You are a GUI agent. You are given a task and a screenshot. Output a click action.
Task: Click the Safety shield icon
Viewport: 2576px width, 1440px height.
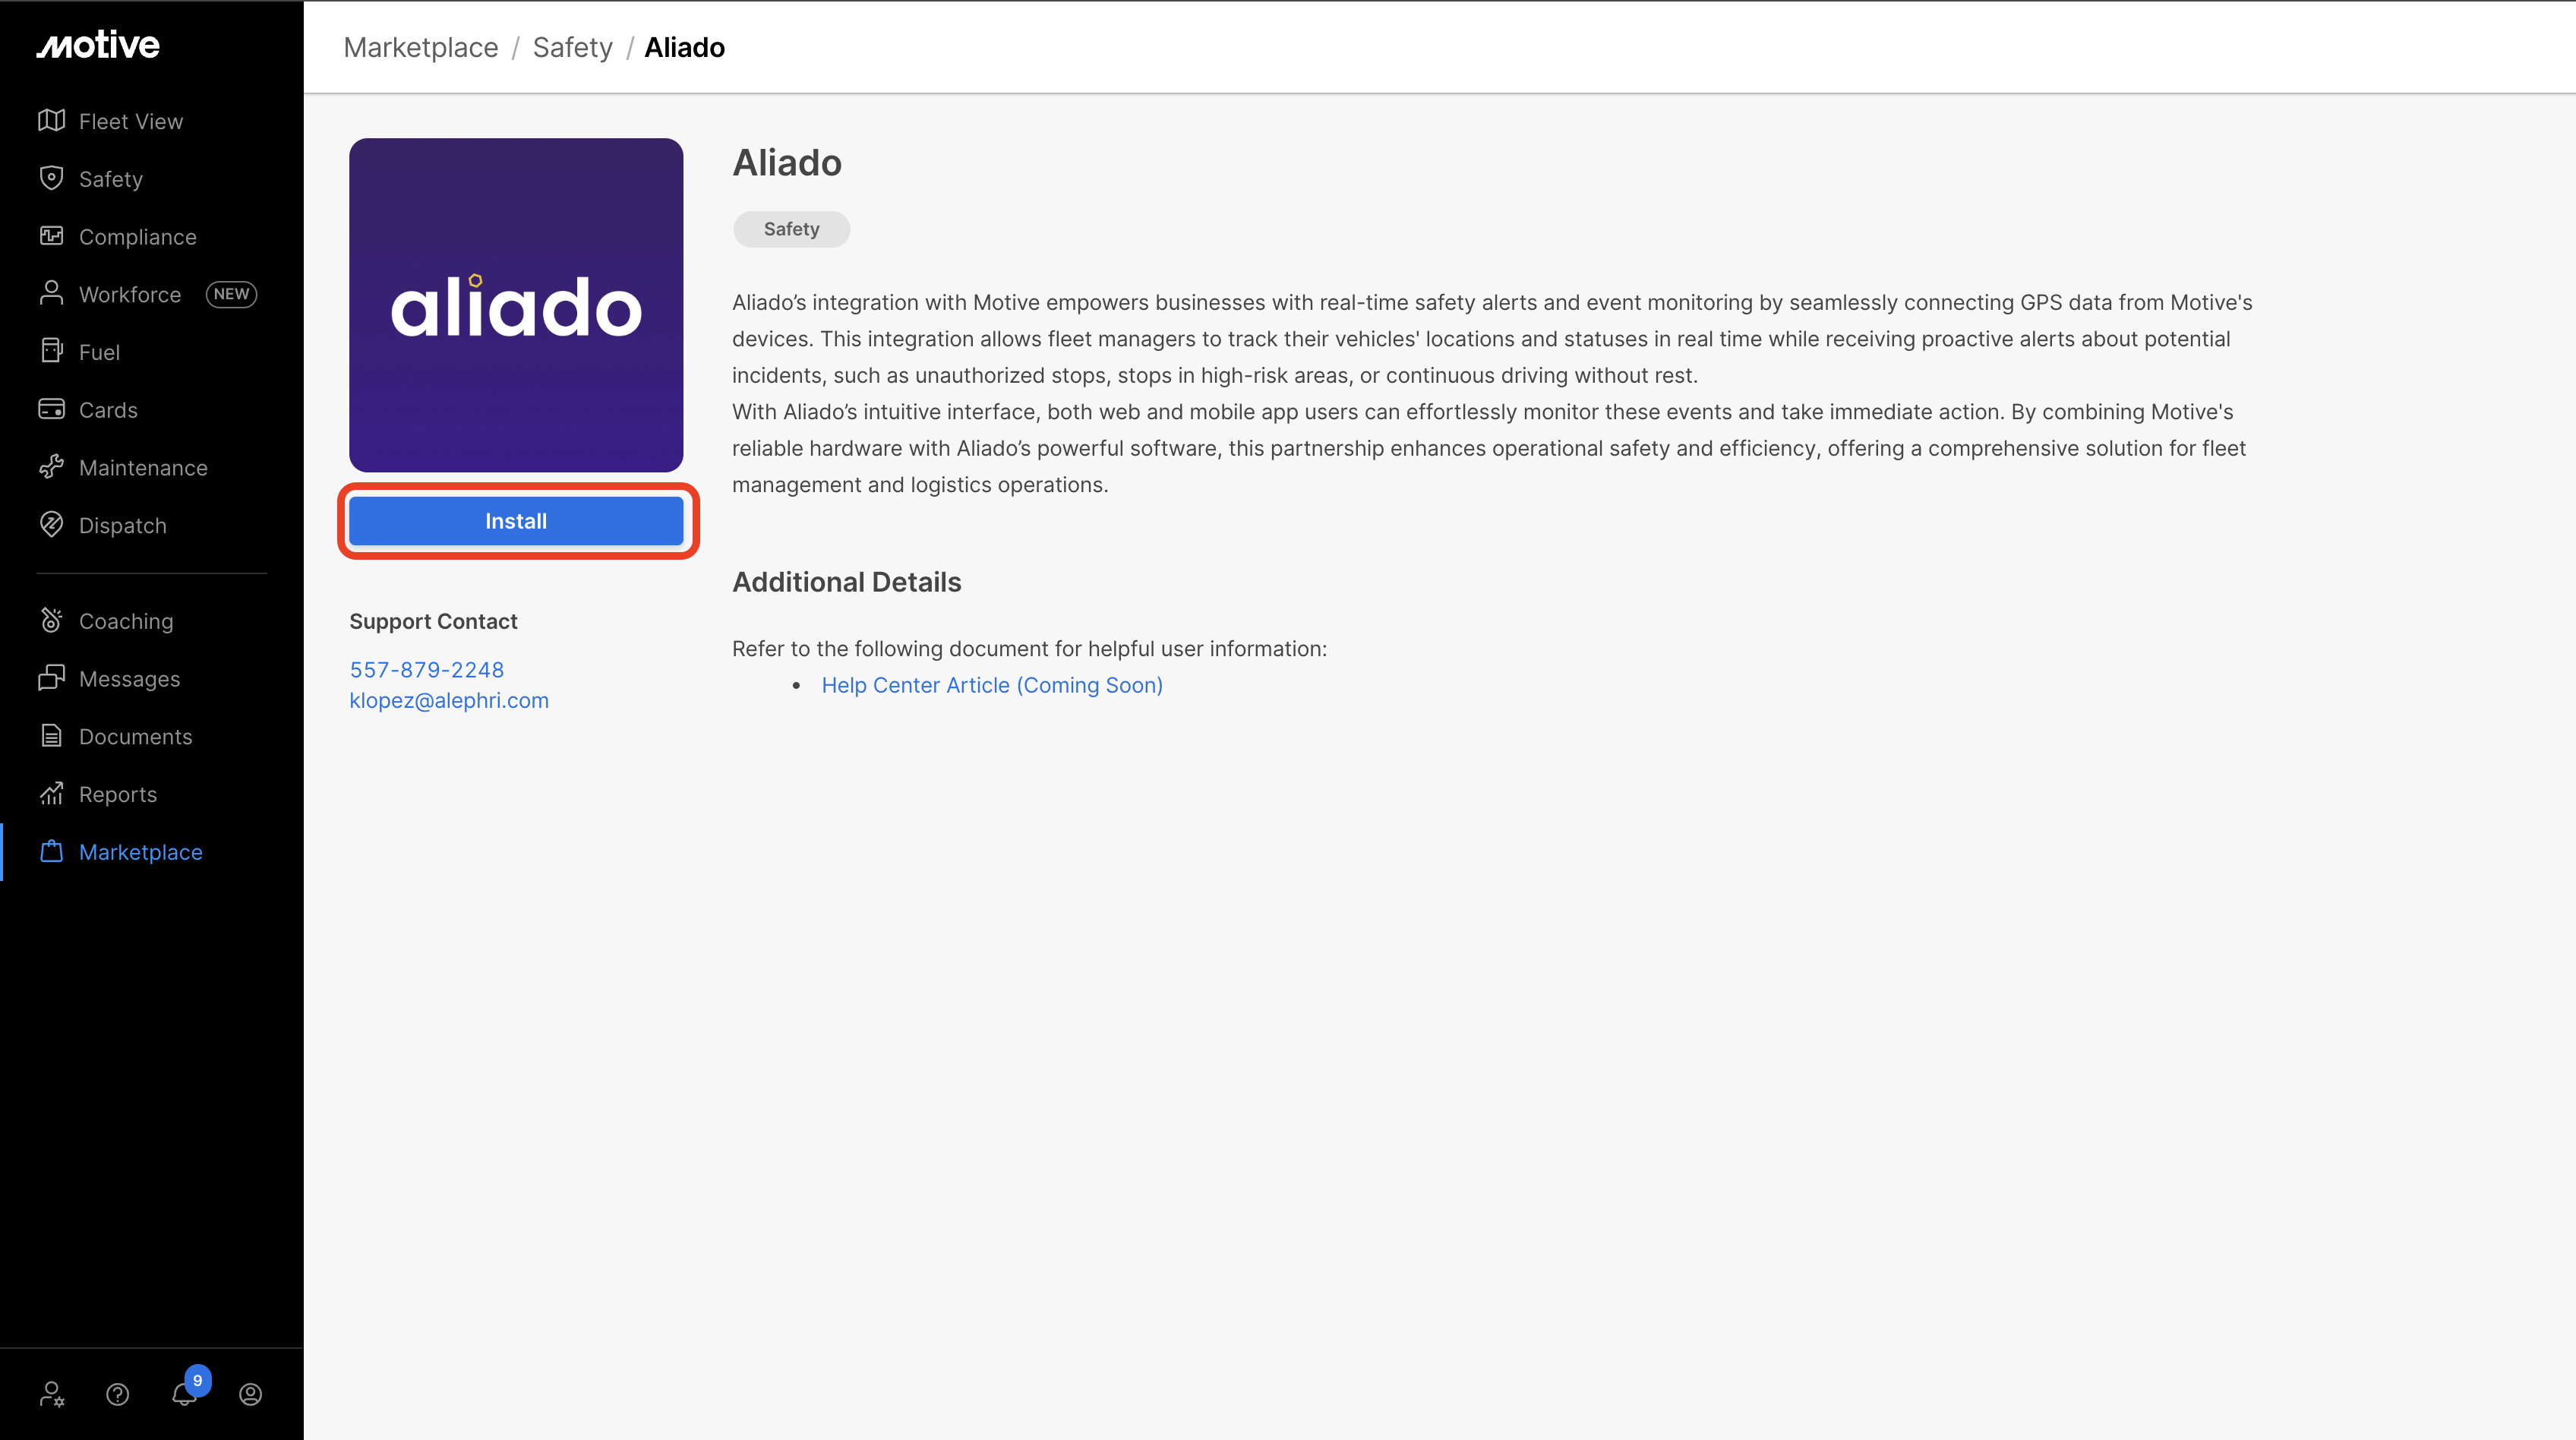click(51, 178)
